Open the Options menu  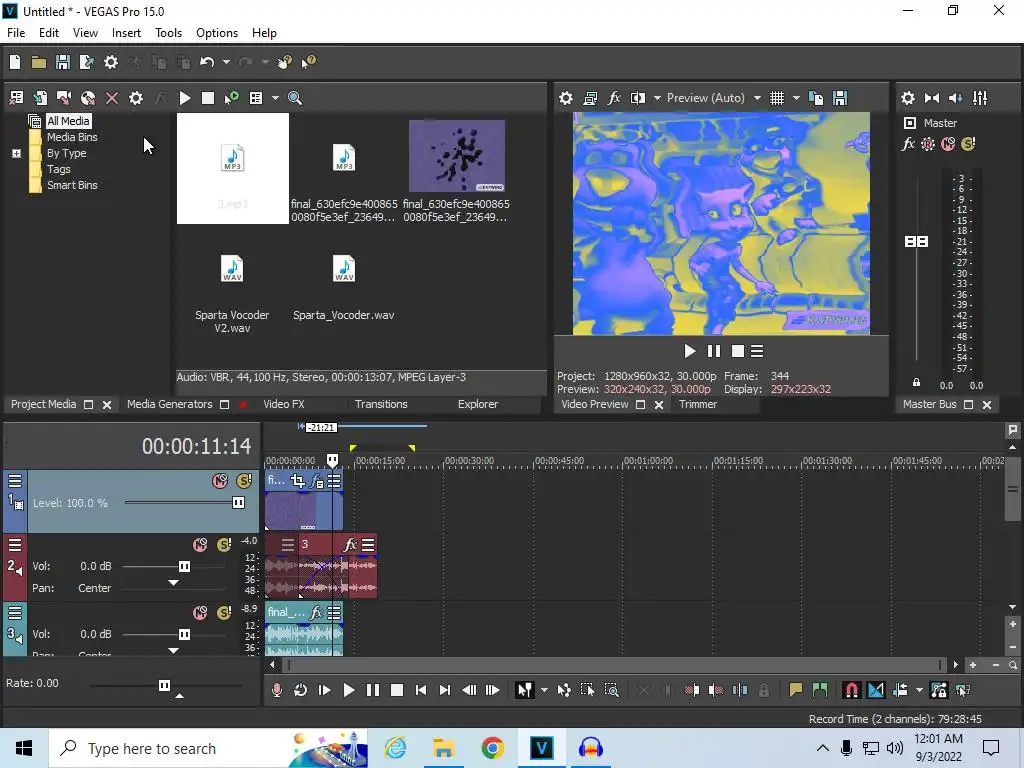click(x=217, y=33)
